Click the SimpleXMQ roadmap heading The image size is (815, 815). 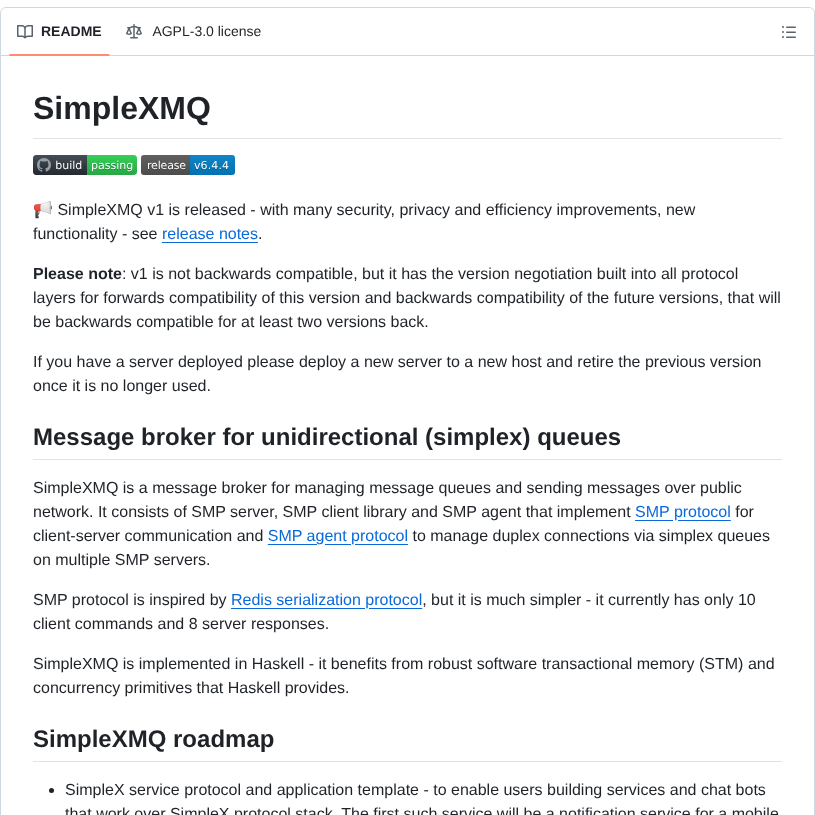coord(153,739)
